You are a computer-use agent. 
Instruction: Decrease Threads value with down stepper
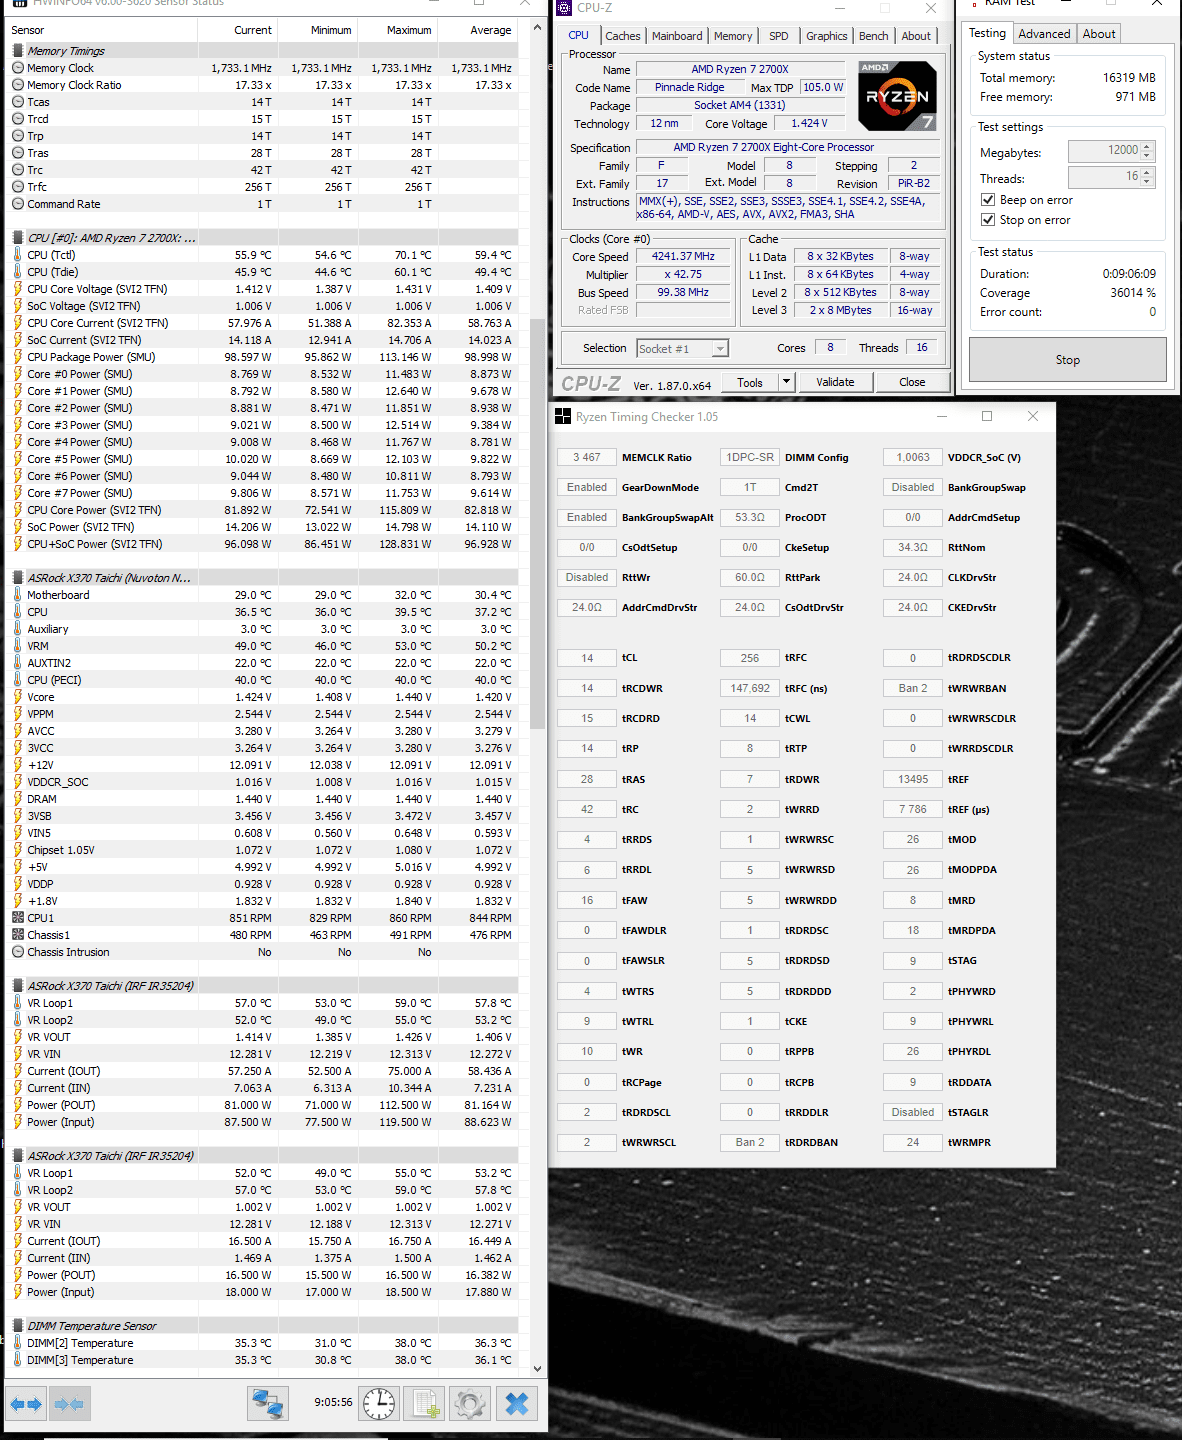click(x=1148, y=182)
